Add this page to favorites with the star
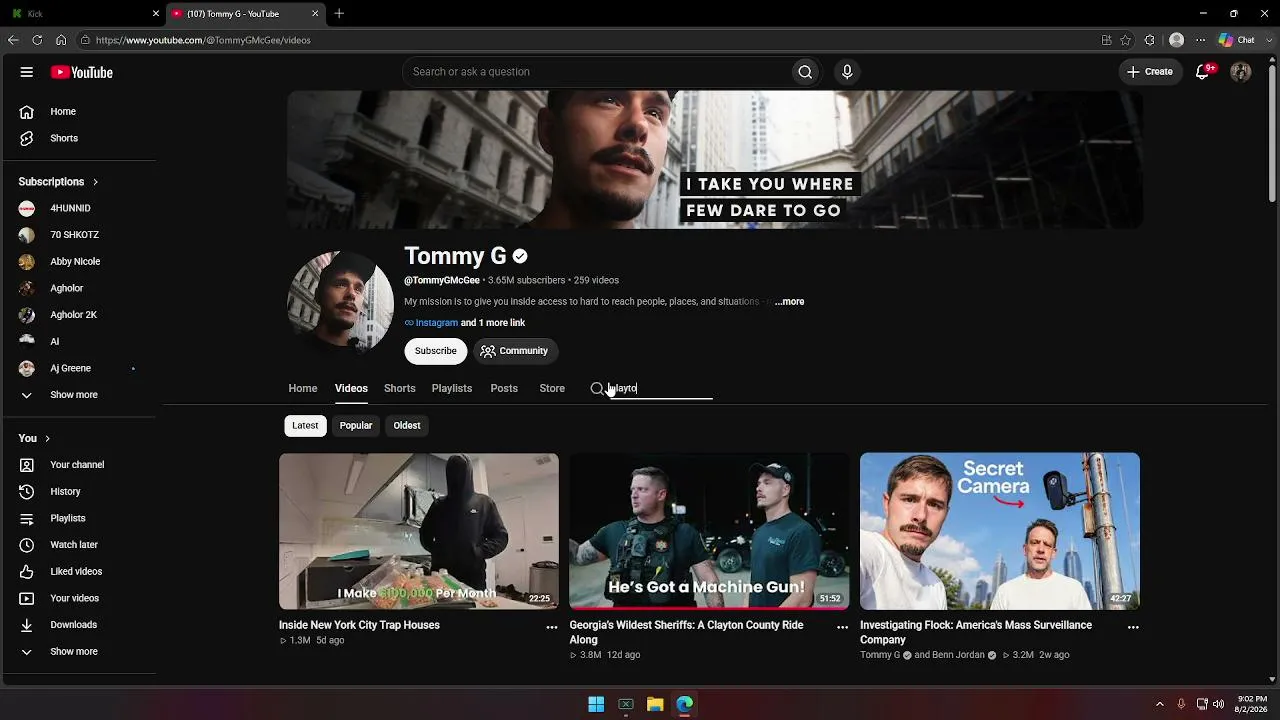The height and width of the screenshot is (720, 1280). [1126, 40]
